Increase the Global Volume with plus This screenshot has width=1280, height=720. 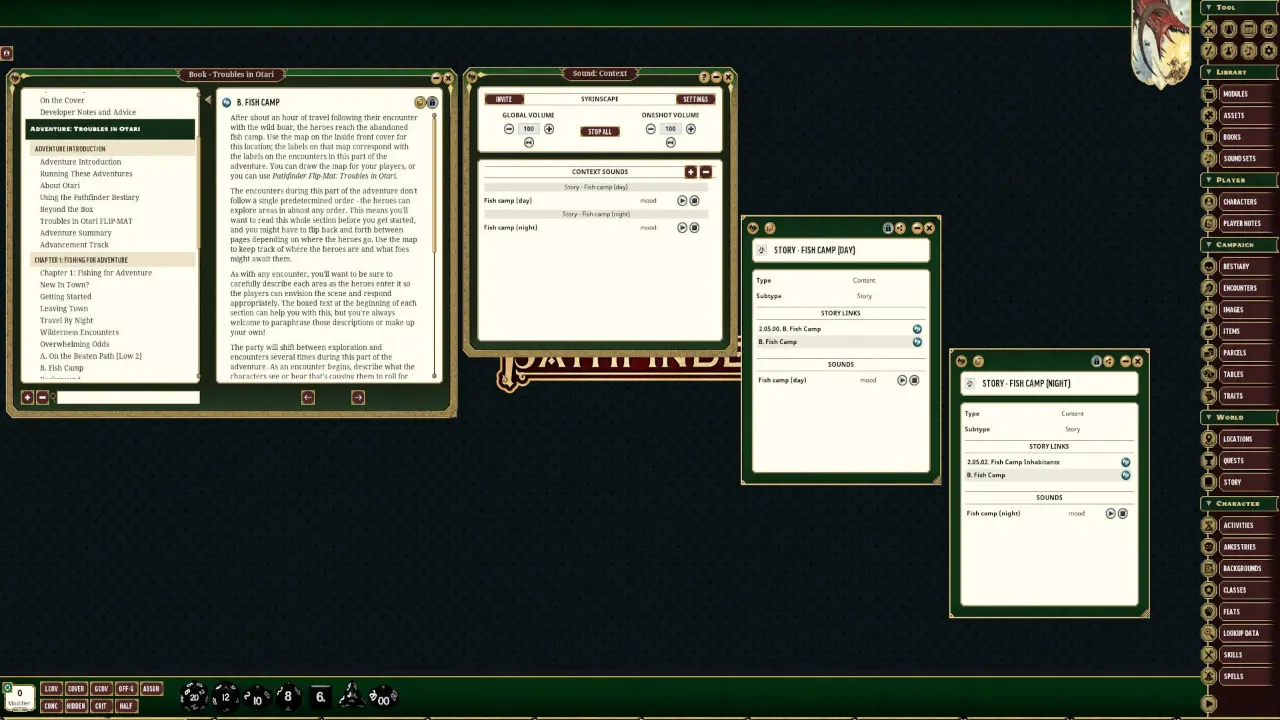[549, 129]
